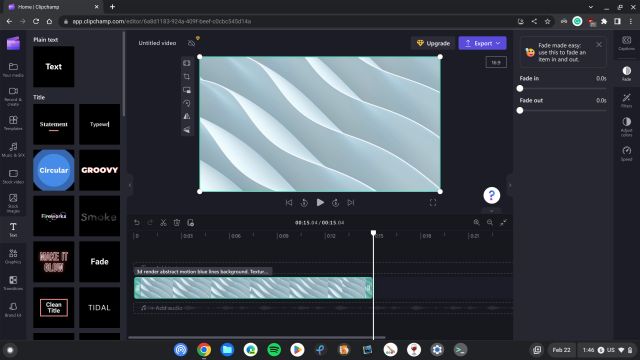The image size is (640, 360).
Task: Collapse the left sidebar panel arrow
Action: coord(130,185)
